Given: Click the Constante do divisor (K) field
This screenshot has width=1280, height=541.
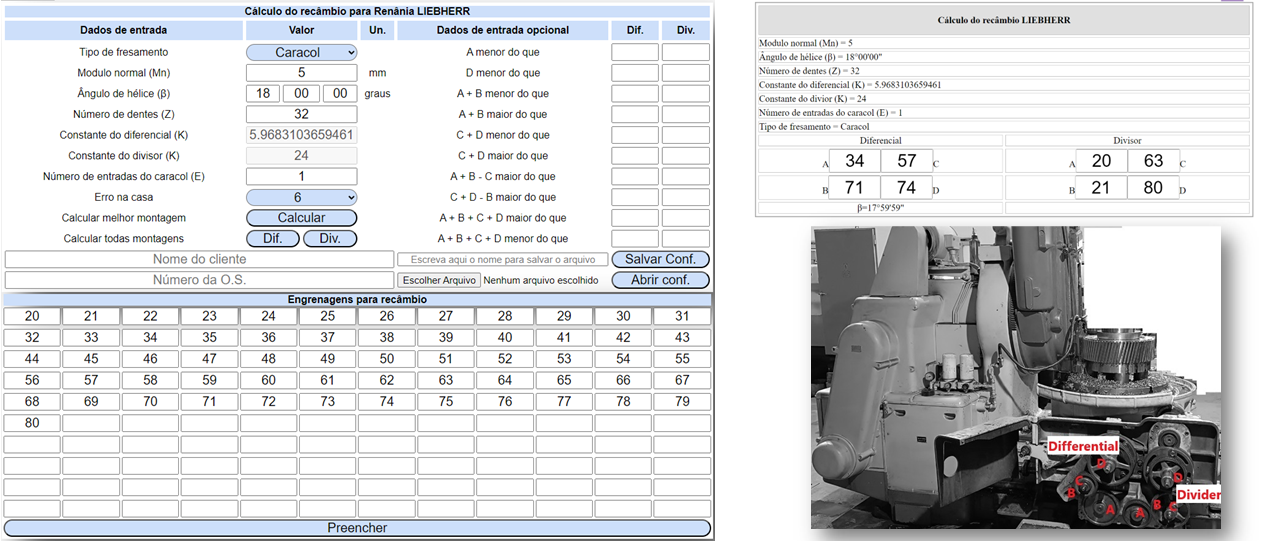Looking at the screenshot, I should (x=301, y=156).
